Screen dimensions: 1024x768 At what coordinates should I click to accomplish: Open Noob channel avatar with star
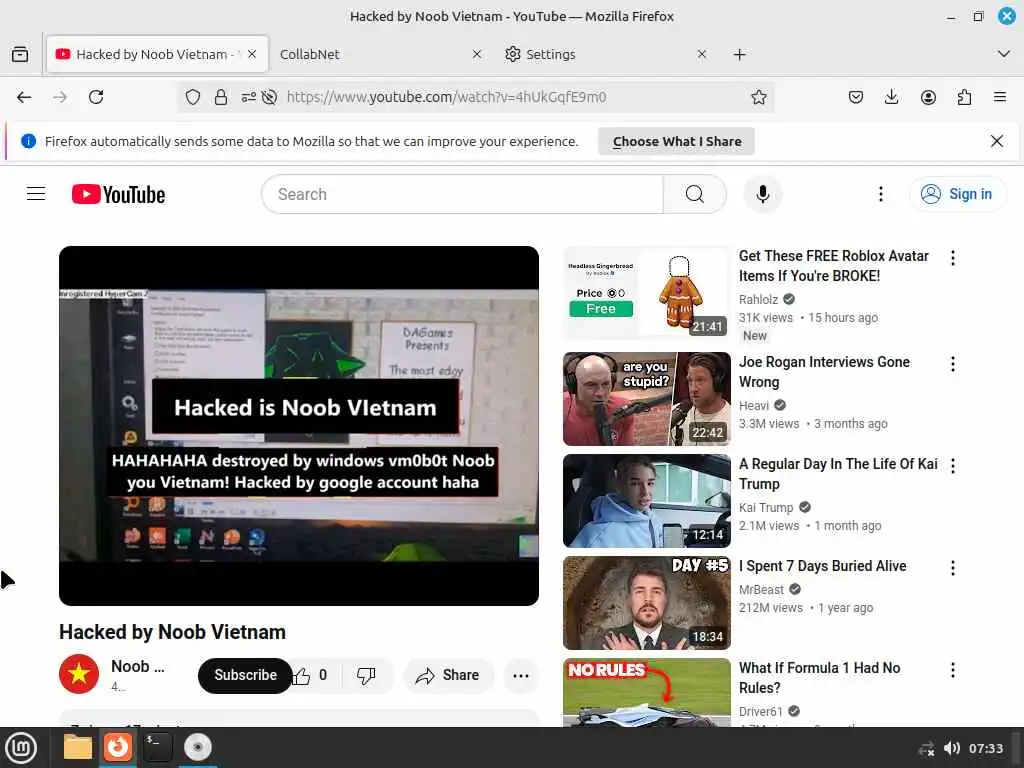coord(79,673)
